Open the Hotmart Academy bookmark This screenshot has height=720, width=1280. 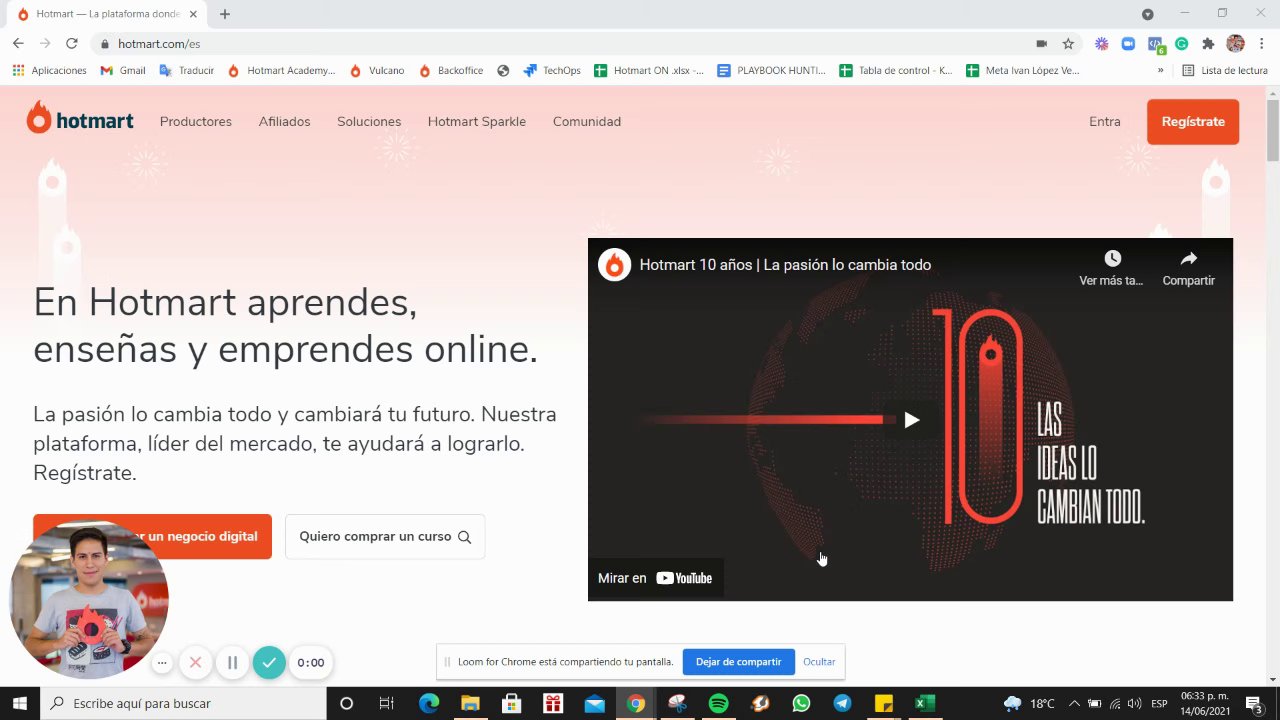pyautogui.click(x=281, y=71)
